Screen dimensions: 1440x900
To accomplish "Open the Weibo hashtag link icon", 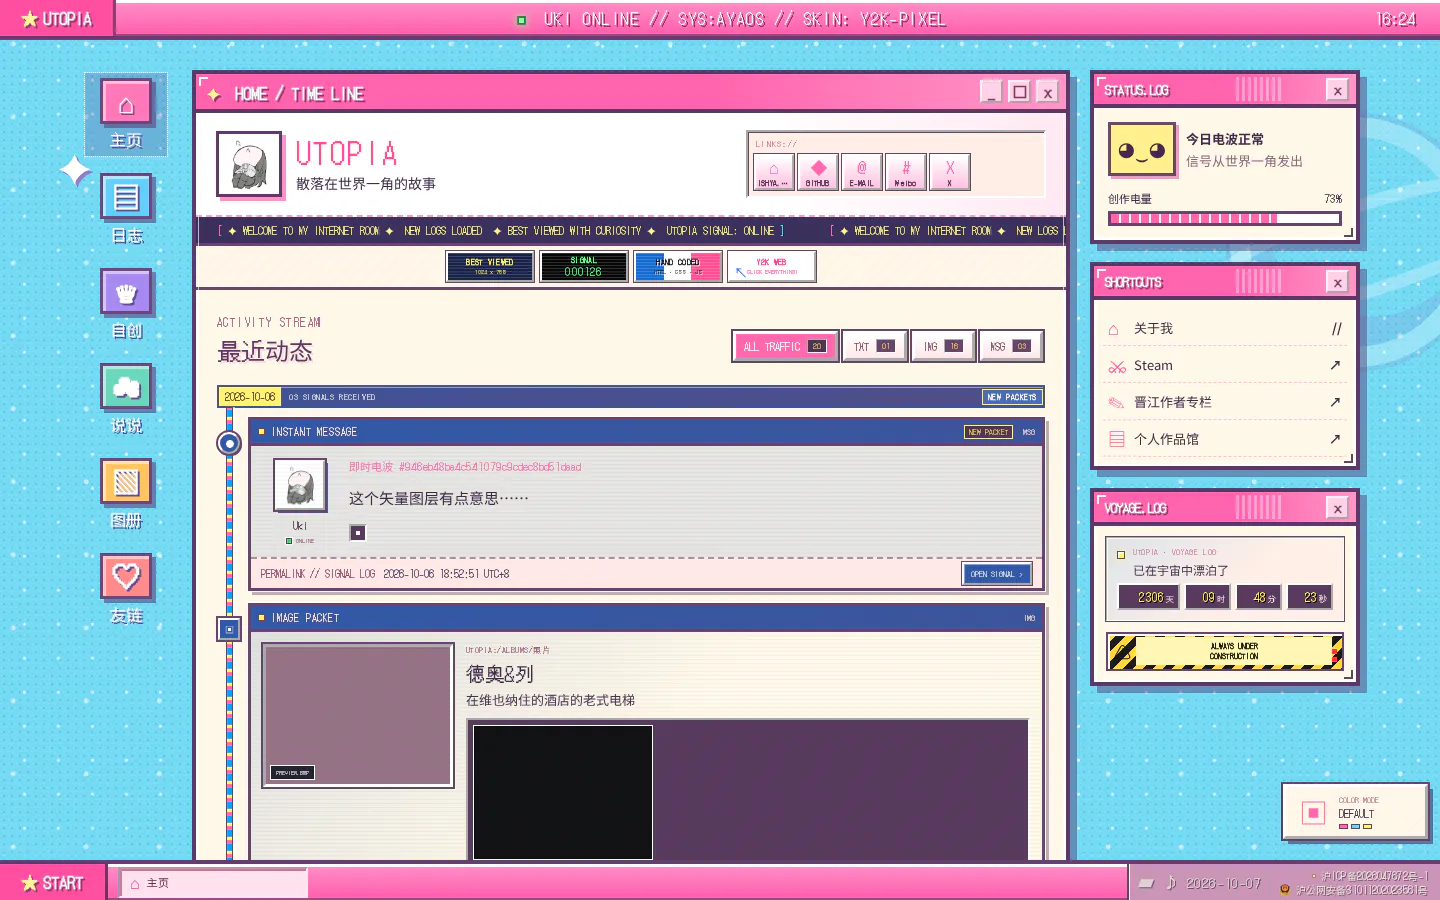I will coord(905,172).
